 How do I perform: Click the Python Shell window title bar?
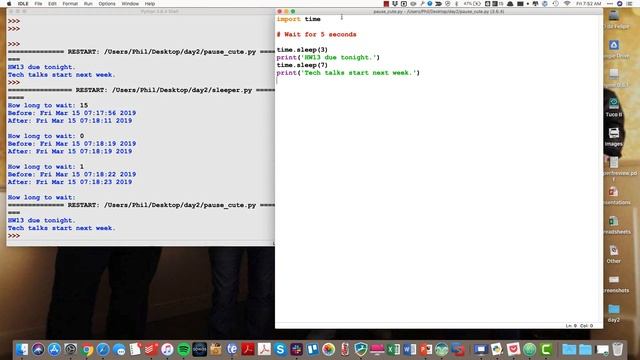point(140,11)
